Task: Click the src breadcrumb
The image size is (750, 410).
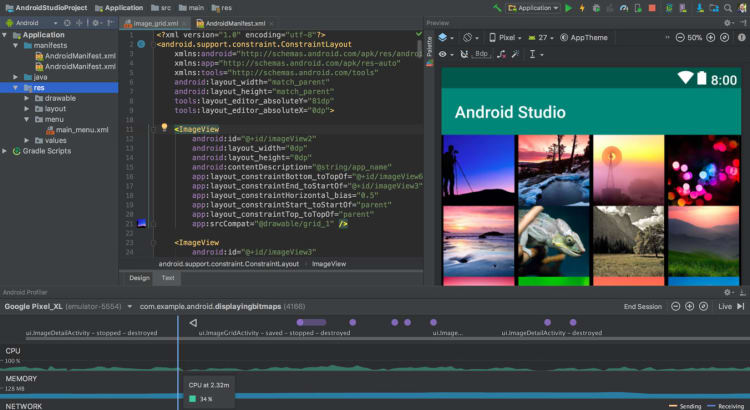Action: [161, 8]
